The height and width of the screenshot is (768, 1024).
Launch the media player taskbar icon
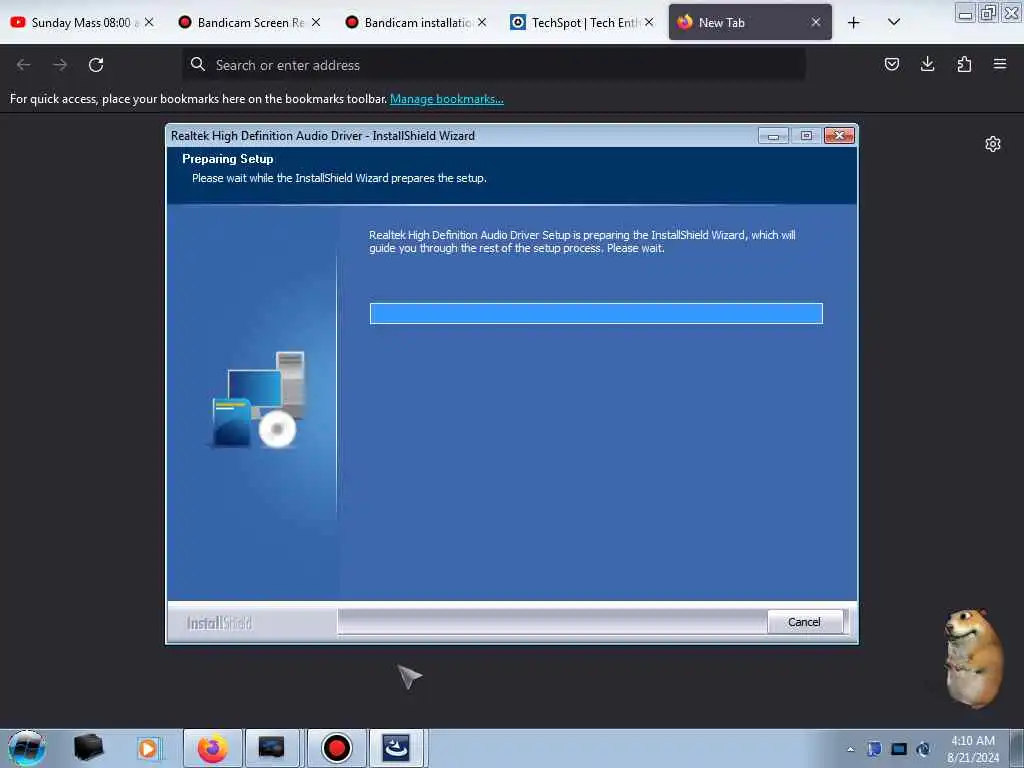click(149, 748)
